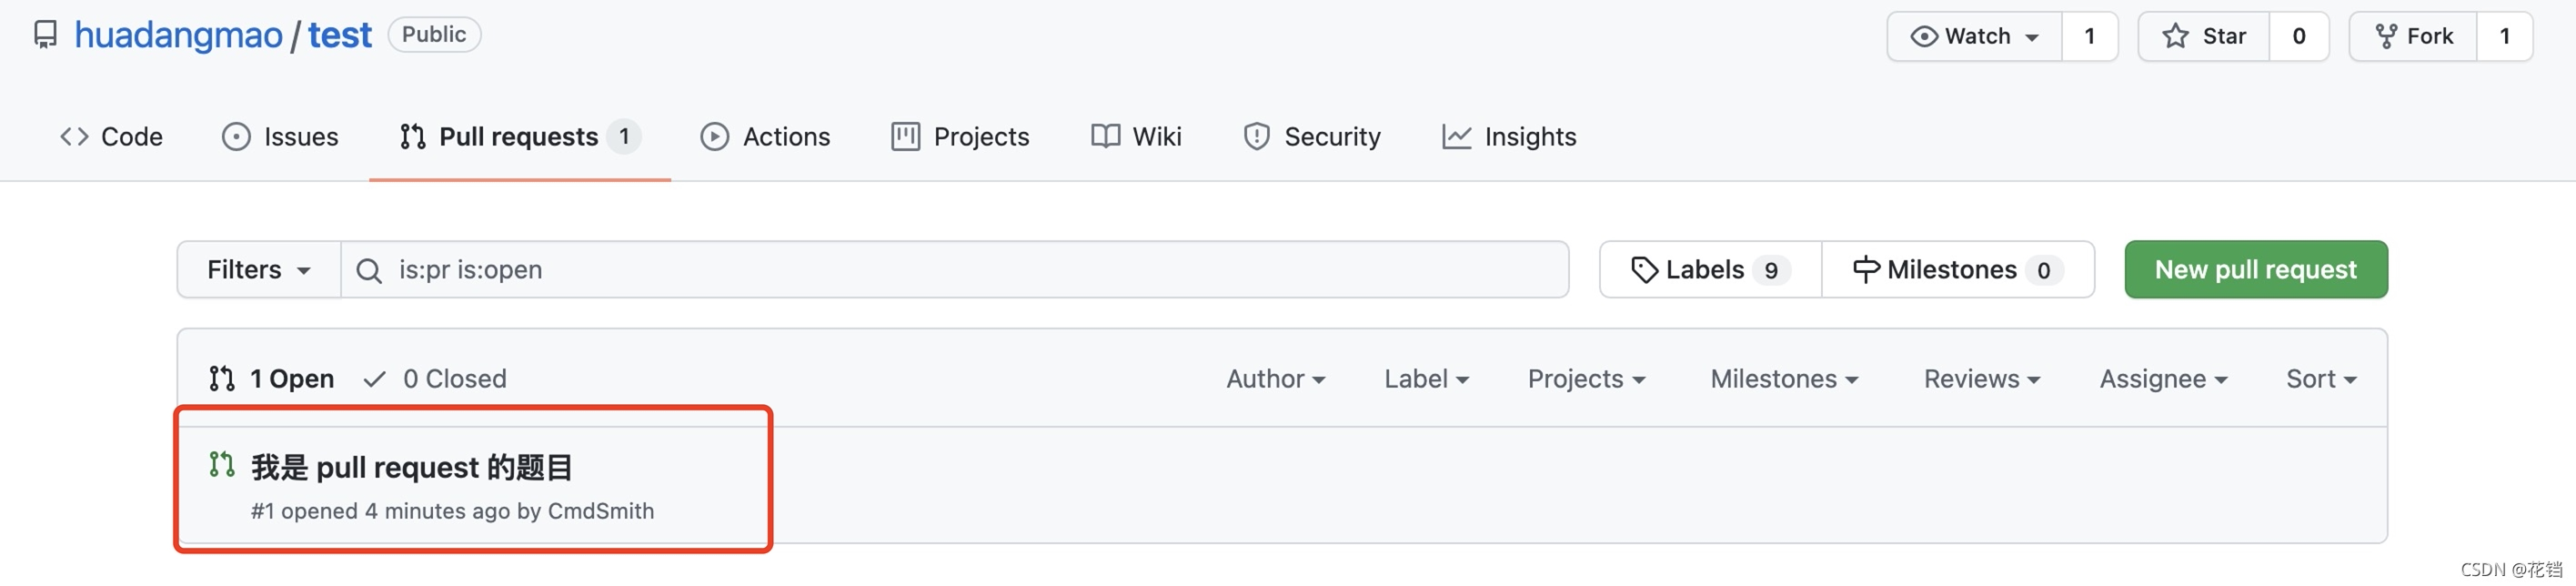Click the Labels tag icon
This screenshot has width=2576, height=586.
click(x=1643, y=270)
